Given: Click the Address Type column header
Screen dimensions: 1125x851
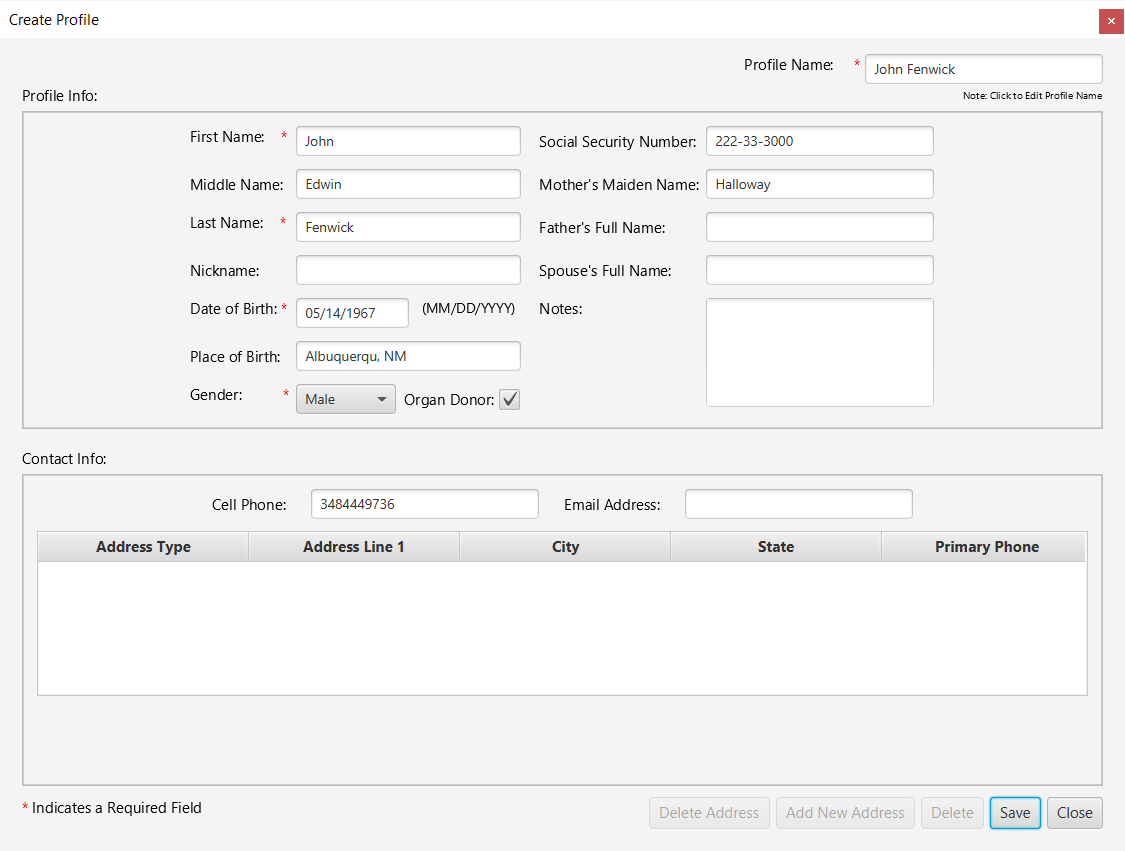Looking at the screenshot, I should [142, 546].
